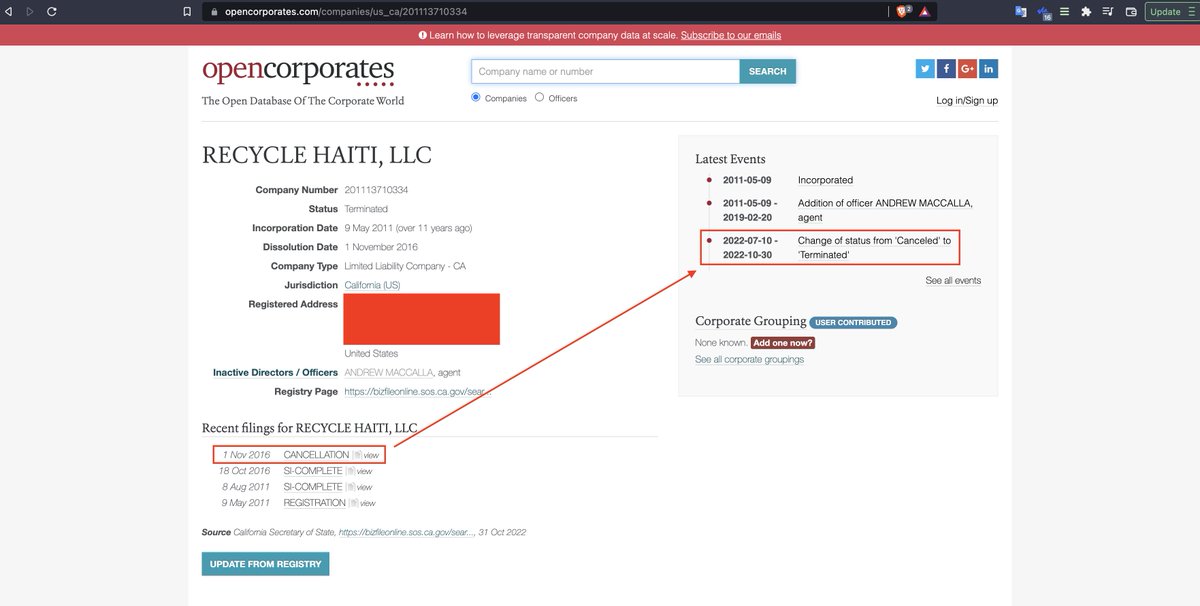Image resolution: width=1200 pixels, height=606 pixels.
Task: Open the green lines extension icon
Action: click(1065, 11)
